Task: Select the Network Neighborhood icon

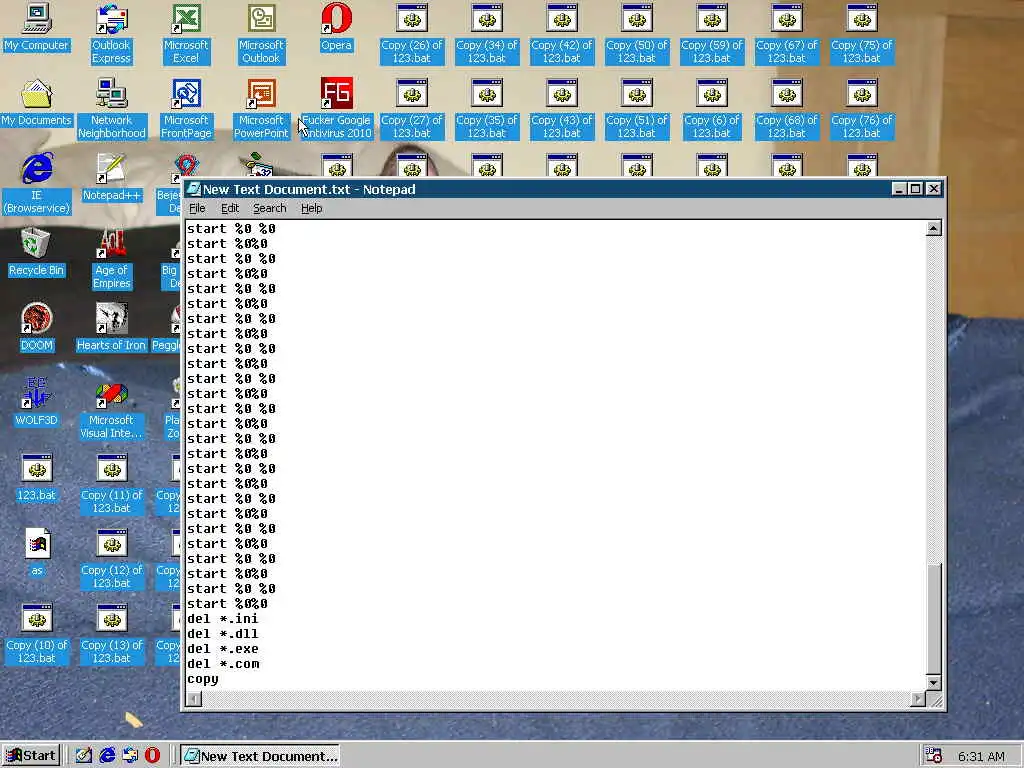Action: point(112,108)
